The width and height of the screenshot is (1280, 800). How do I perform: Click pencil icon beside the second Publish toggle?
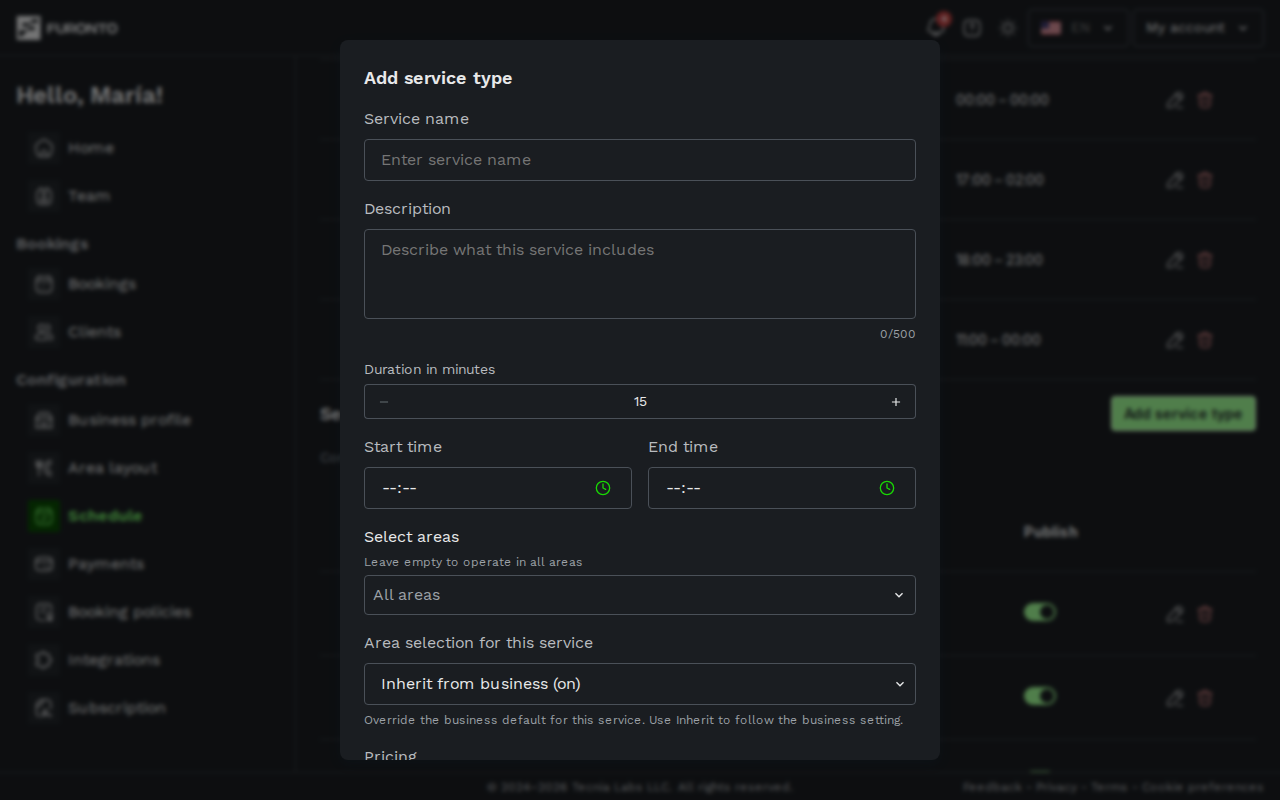(1175, 698)
